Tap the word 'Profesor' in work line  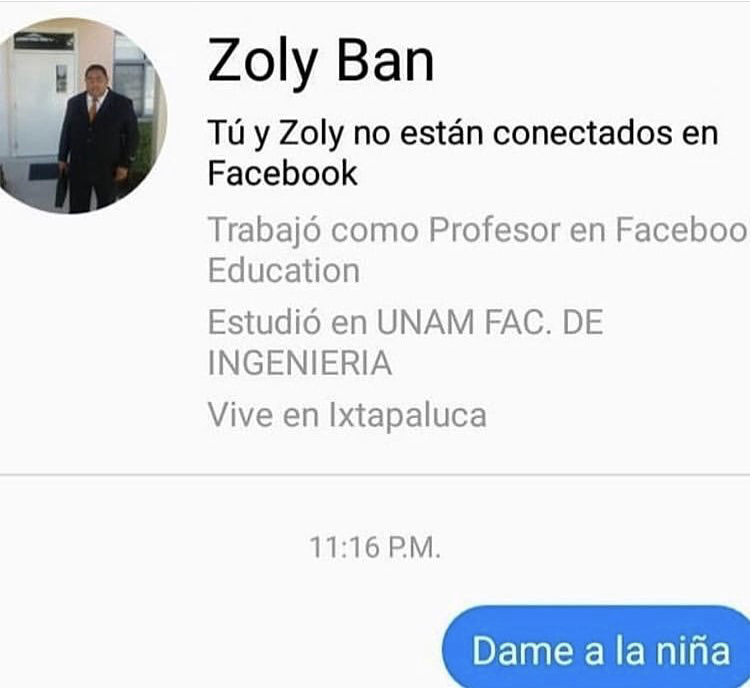(x=494, y=230)
